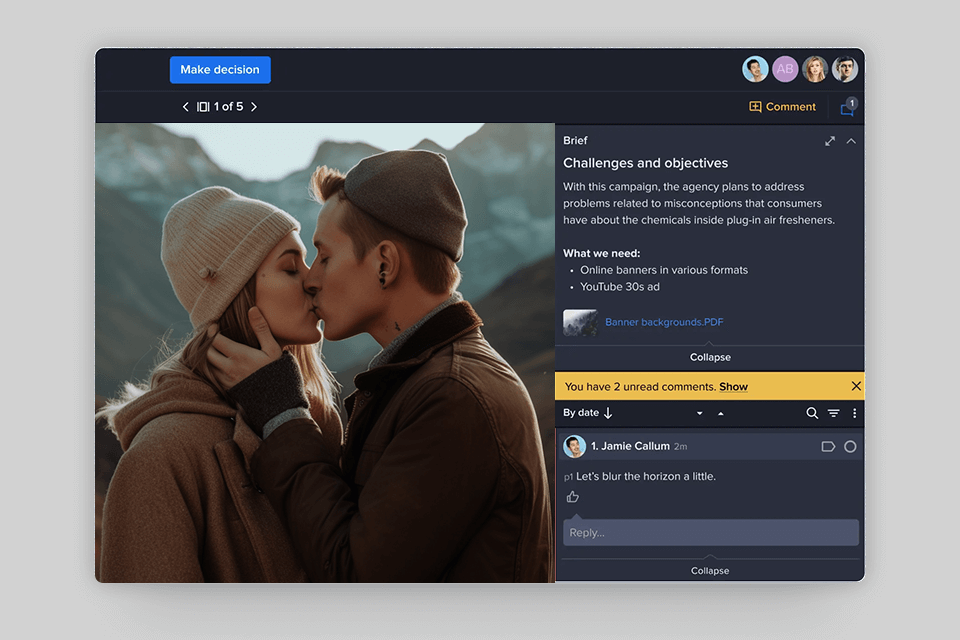This screenshot has width=960, height=640.
Task: Go to previous page arrow
Action: pos(186,107)
